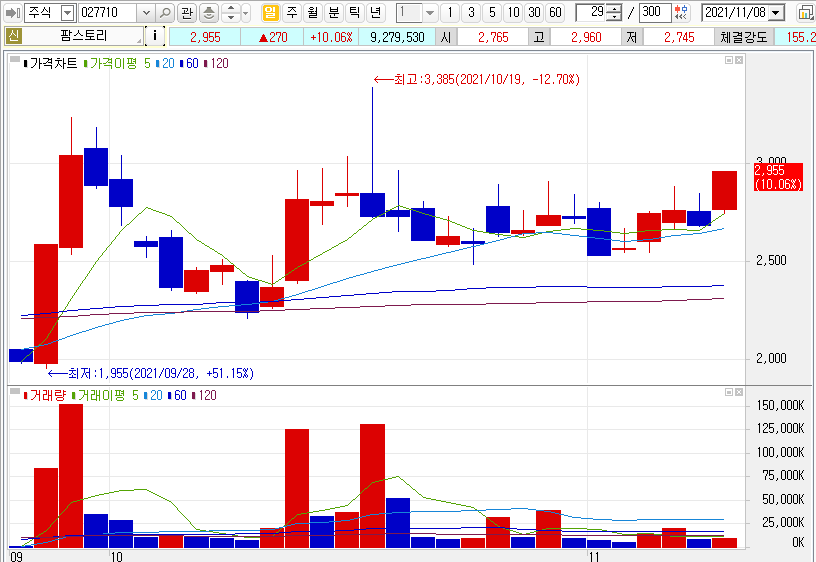Click the 신 badge beside stock name
Image resolution: width=816 pixels, height=562 pixels.
14,36
